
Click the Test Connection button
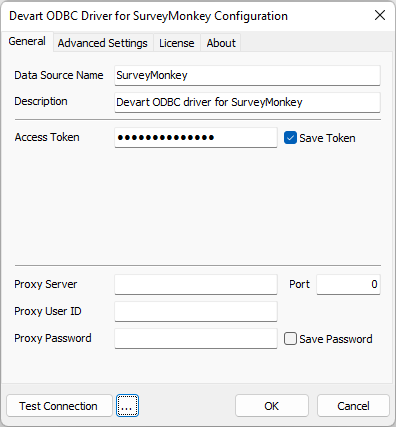pyautogui.click(x=59, y=406)
